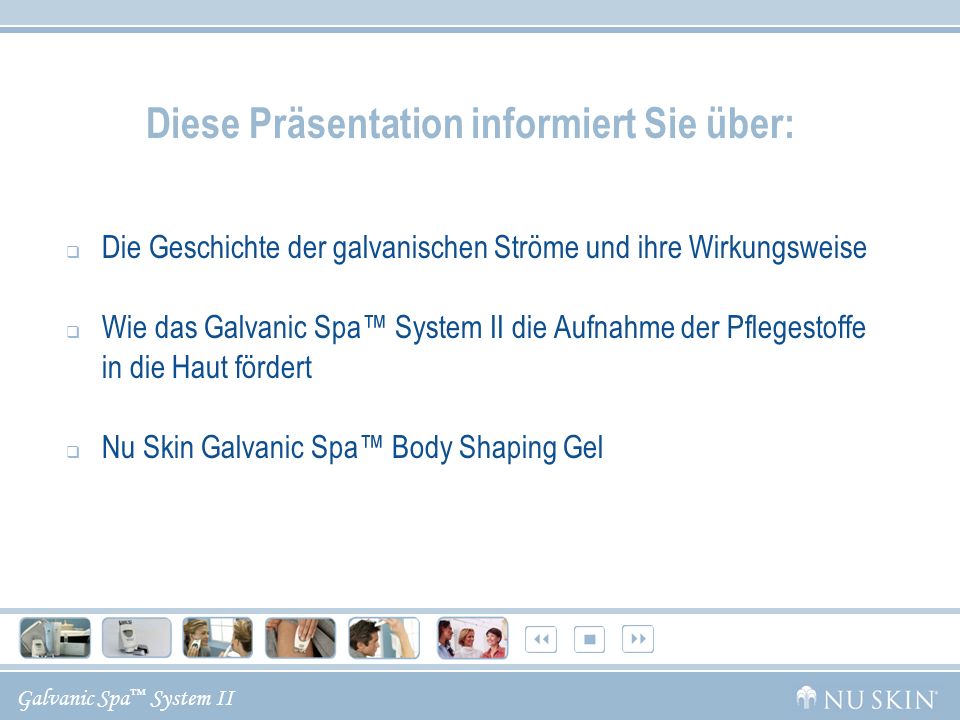The image size is (960, 720).
Task: Open the thumbnail of devices and equipment
Action: [55, 638]
